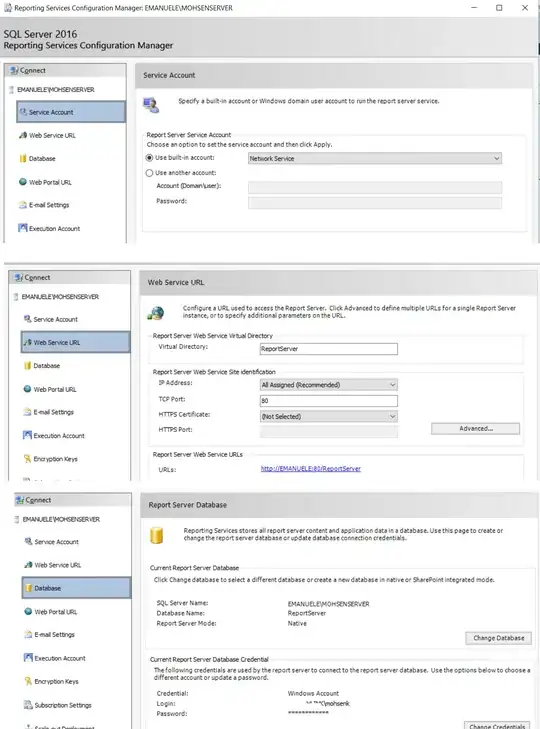
Task: Click Database Name value ReportServer
Action: click(x=307, y=613)
